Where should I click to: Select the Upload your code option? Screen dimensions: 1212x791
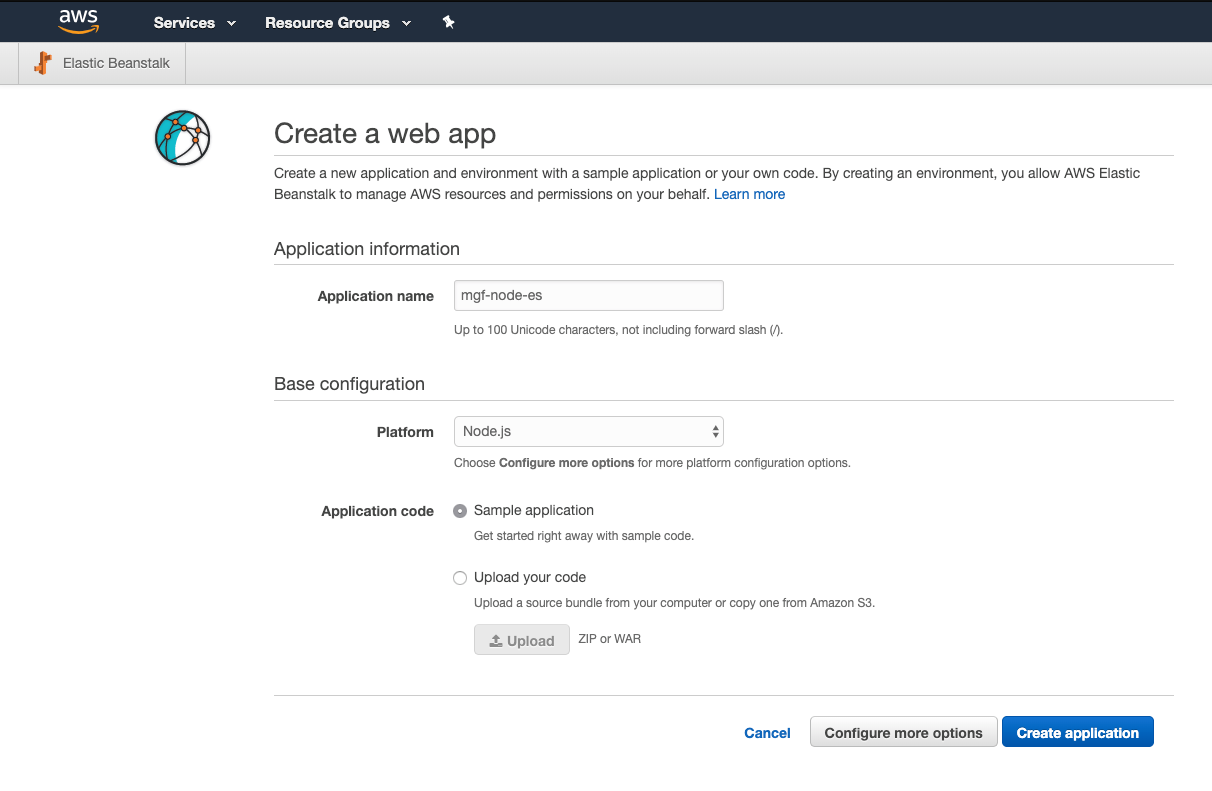(460, 578)
